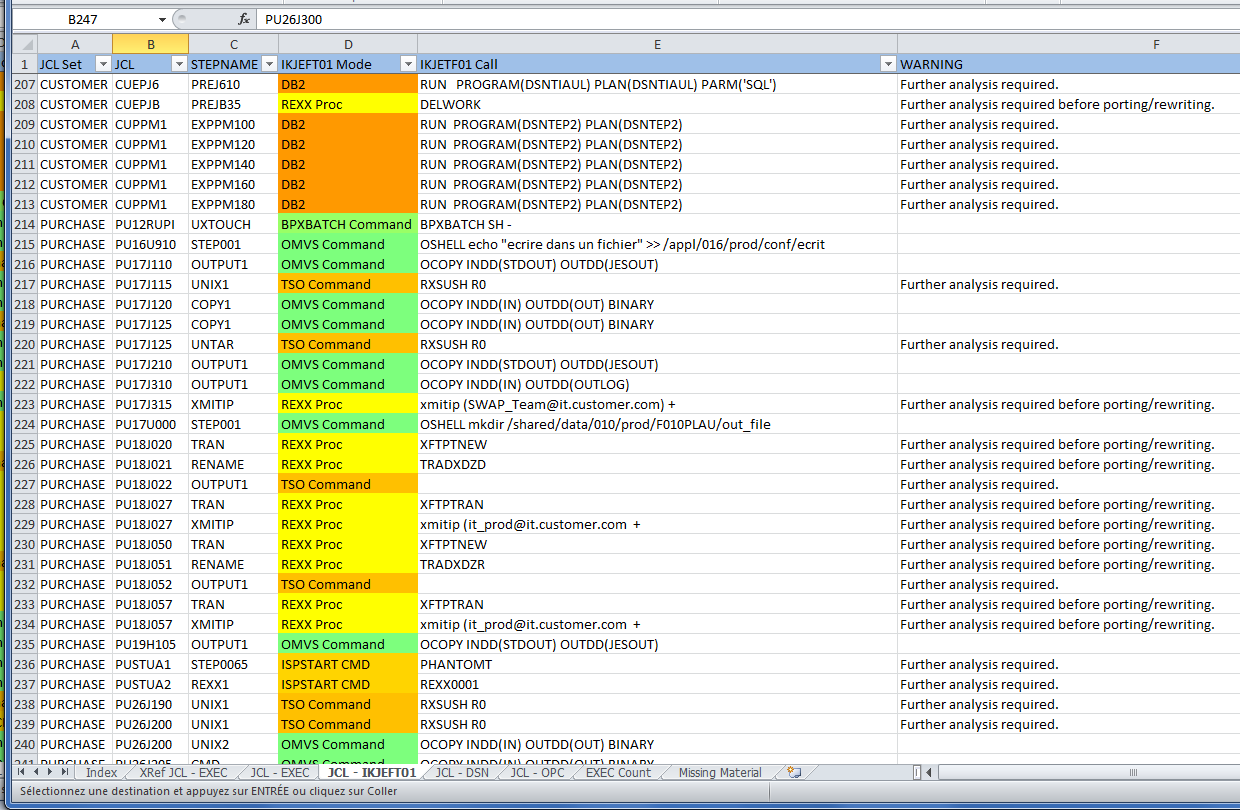This screenshot has width=1240, height=810.
Task: Switch to the XRef JCL - EXEC tab
Action: [183, 772]
